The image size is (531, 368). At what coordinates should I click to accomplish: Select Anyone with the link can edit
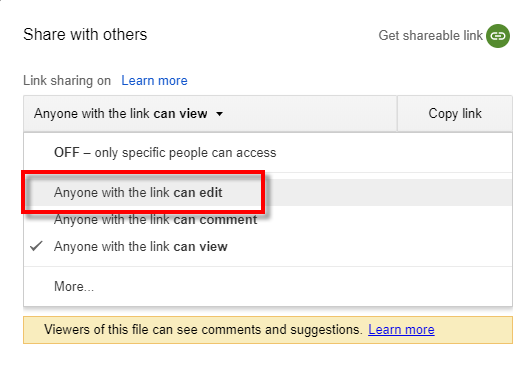point(268,192)
